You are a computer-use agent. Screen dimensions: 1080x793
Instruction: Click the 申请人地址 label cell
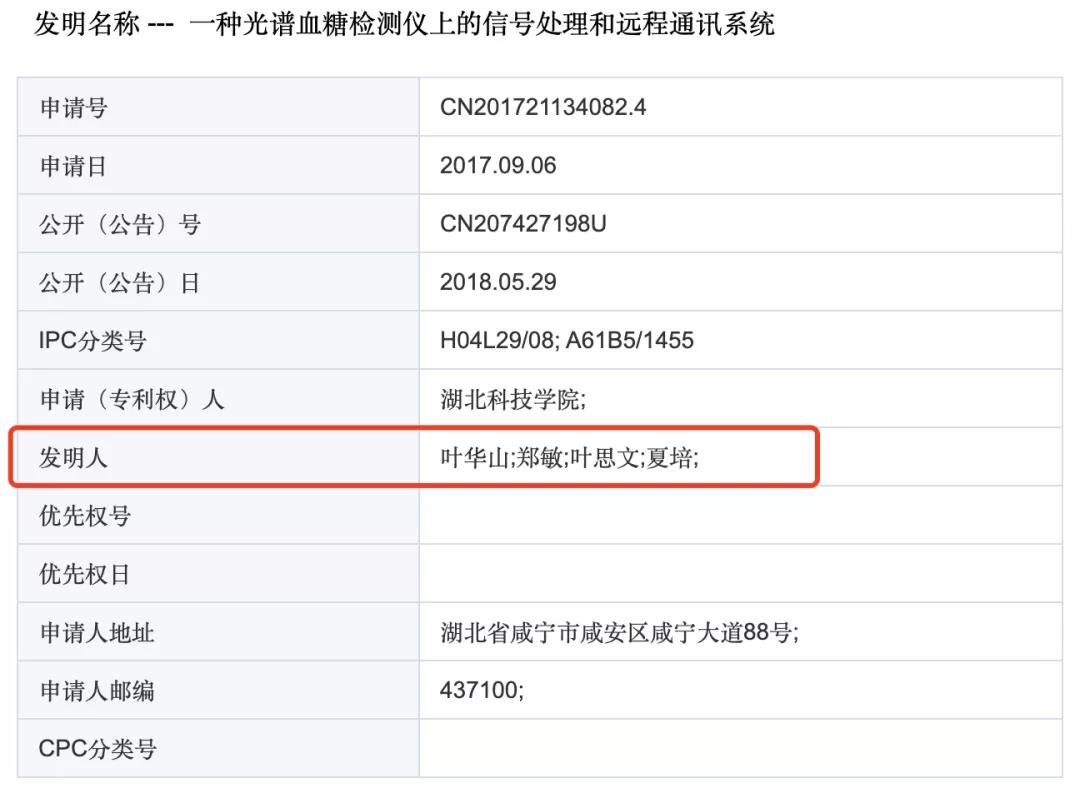tap(97, 632)
